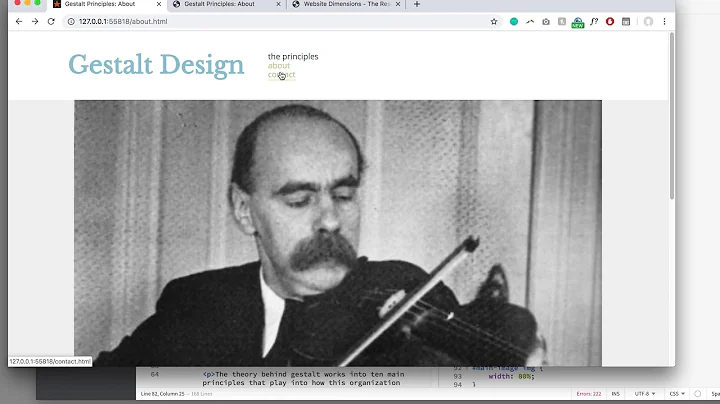The height and width of the screenshot is (404, 720).
Task: Open the gray square extension icon
Action: tap(562, 22)
